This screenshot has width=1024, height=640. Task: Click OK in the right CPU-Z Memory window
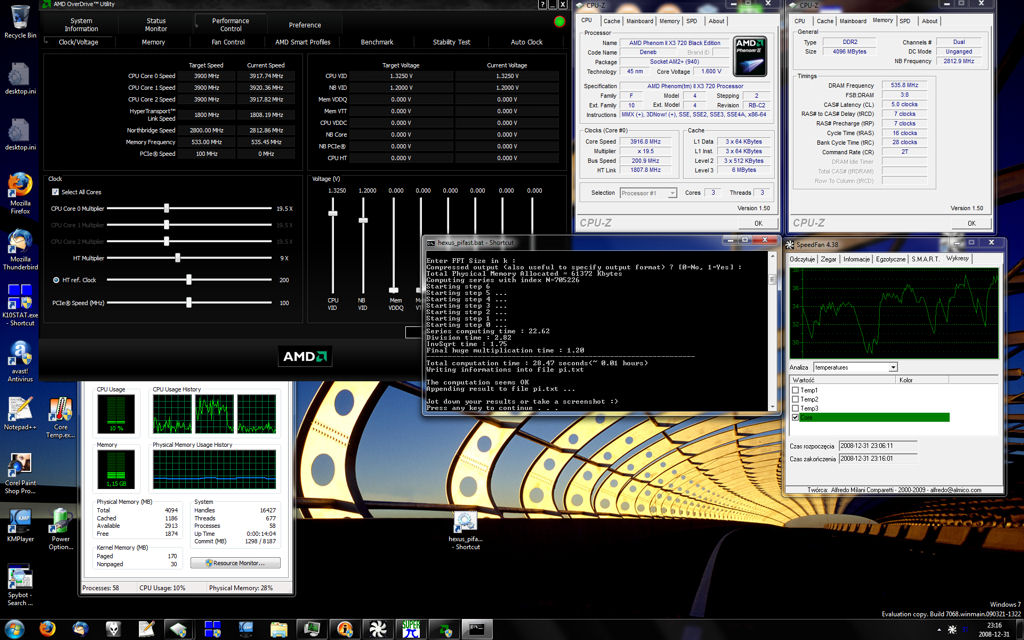(971, 223)
